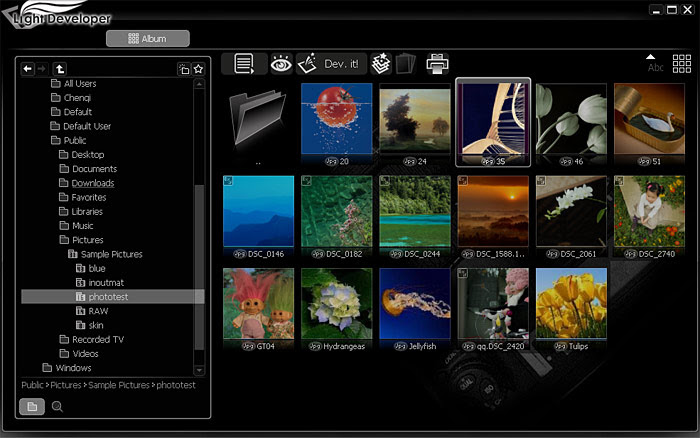Click the batch stack icon with star
This screenshot has height=438, width=700.
[381, 64]
